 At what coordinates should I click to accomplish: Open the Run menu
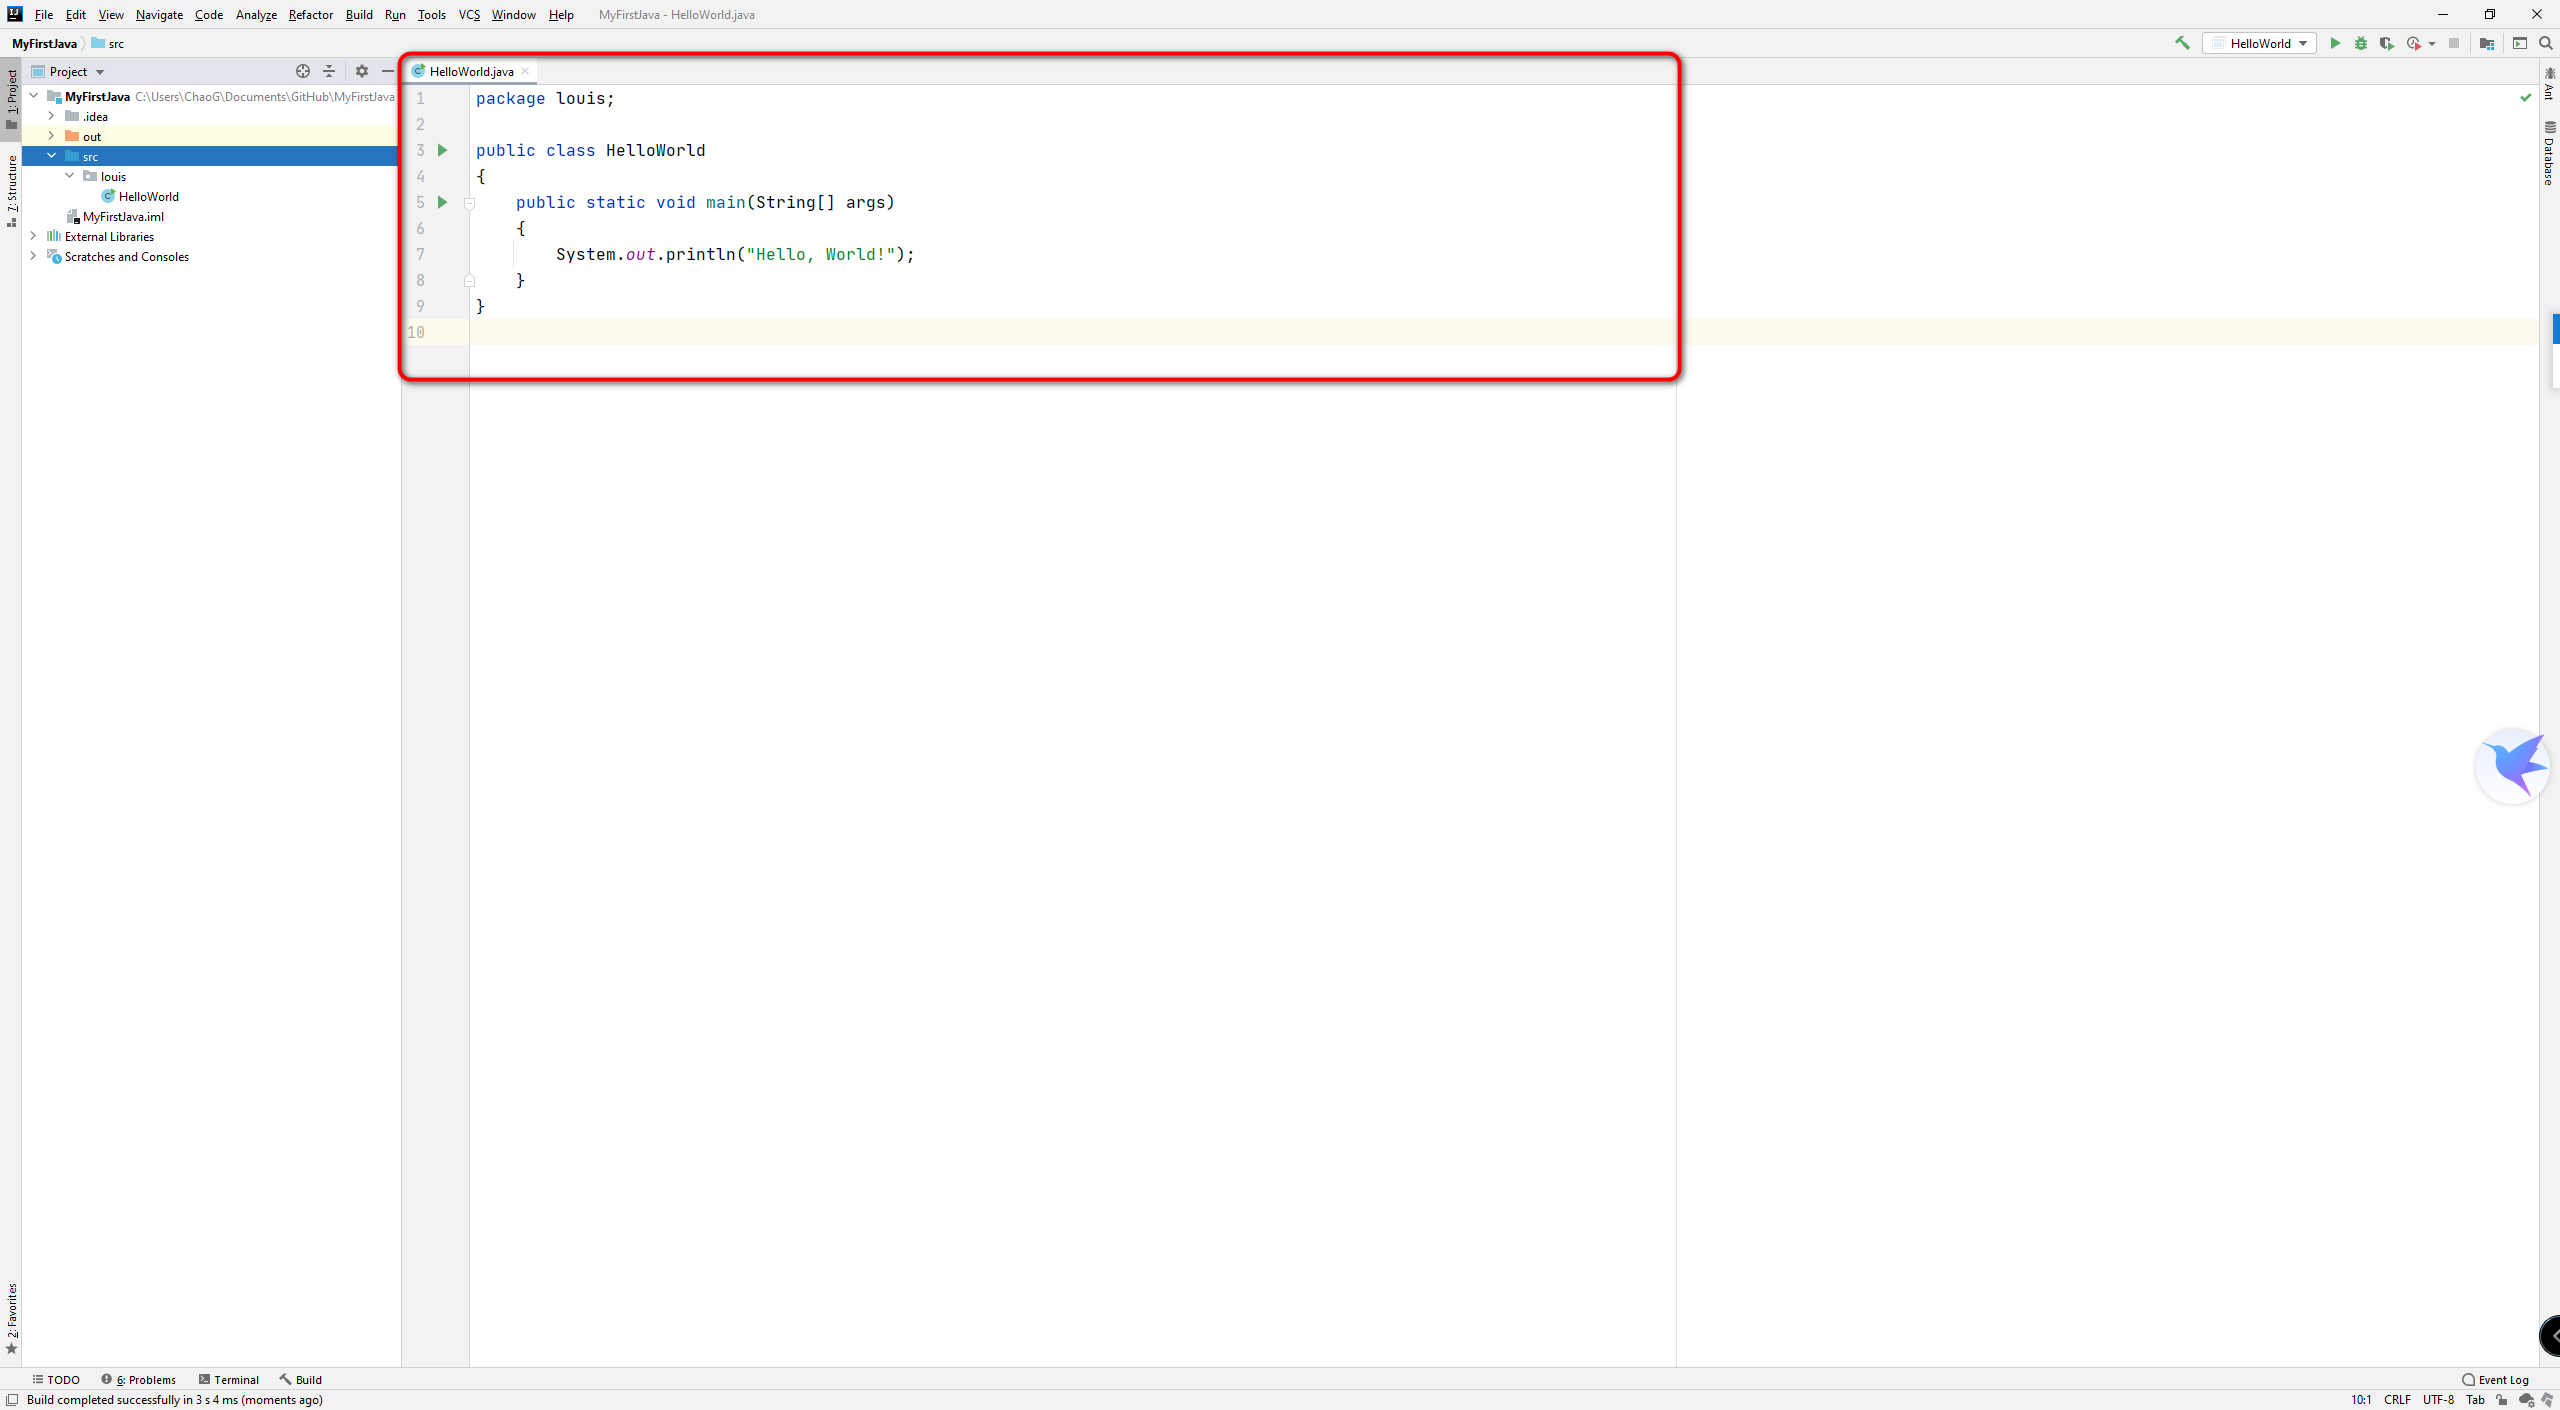pos(394,14)
